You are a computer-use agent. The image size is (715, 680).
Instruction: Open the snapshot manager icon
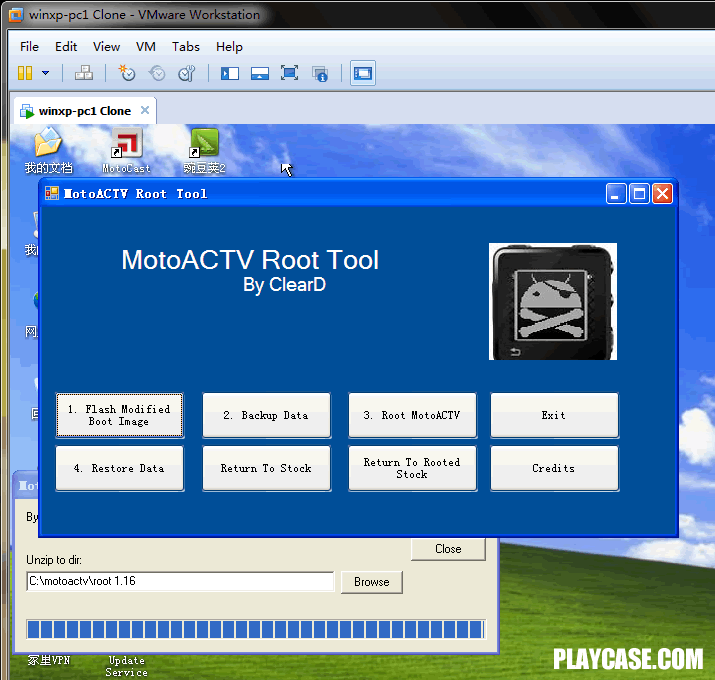187,73
